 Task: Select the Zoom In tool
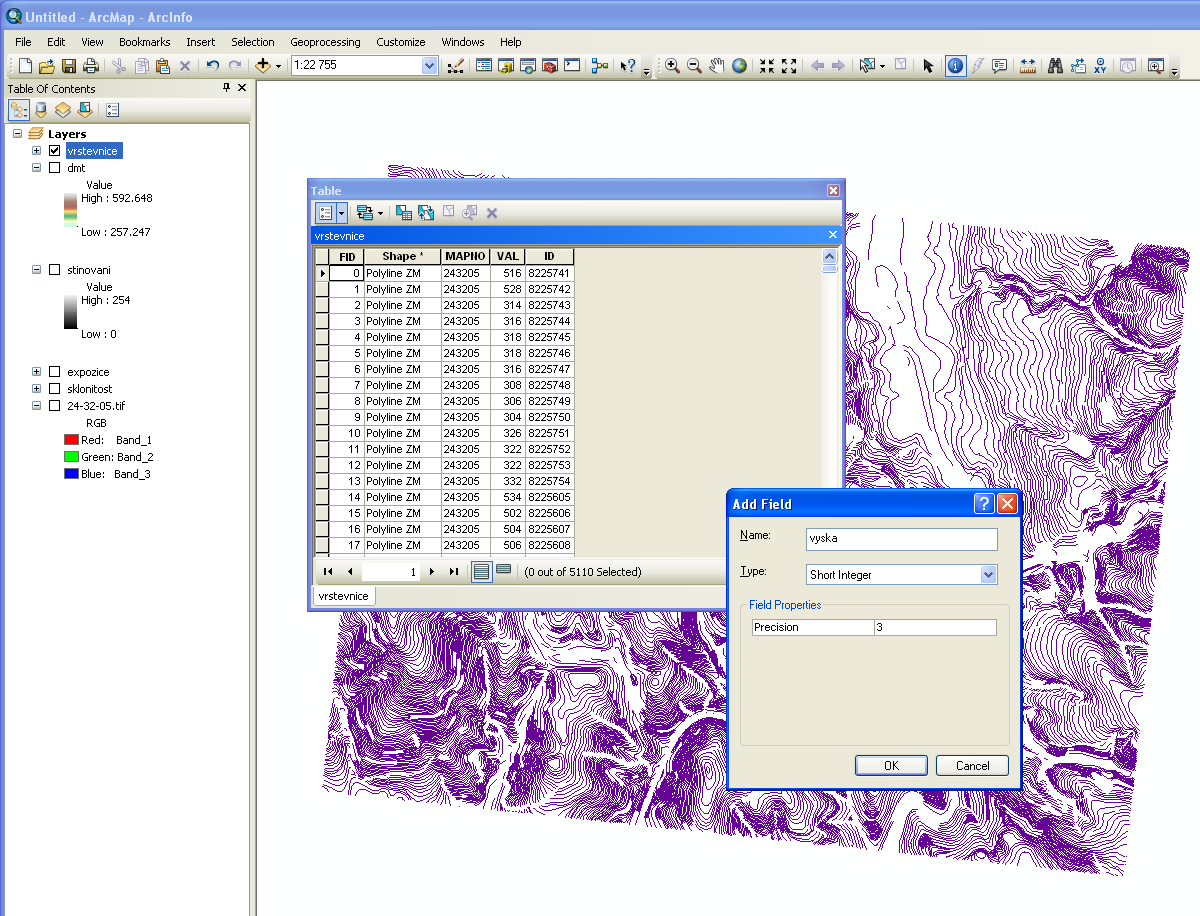coord(672,66)
